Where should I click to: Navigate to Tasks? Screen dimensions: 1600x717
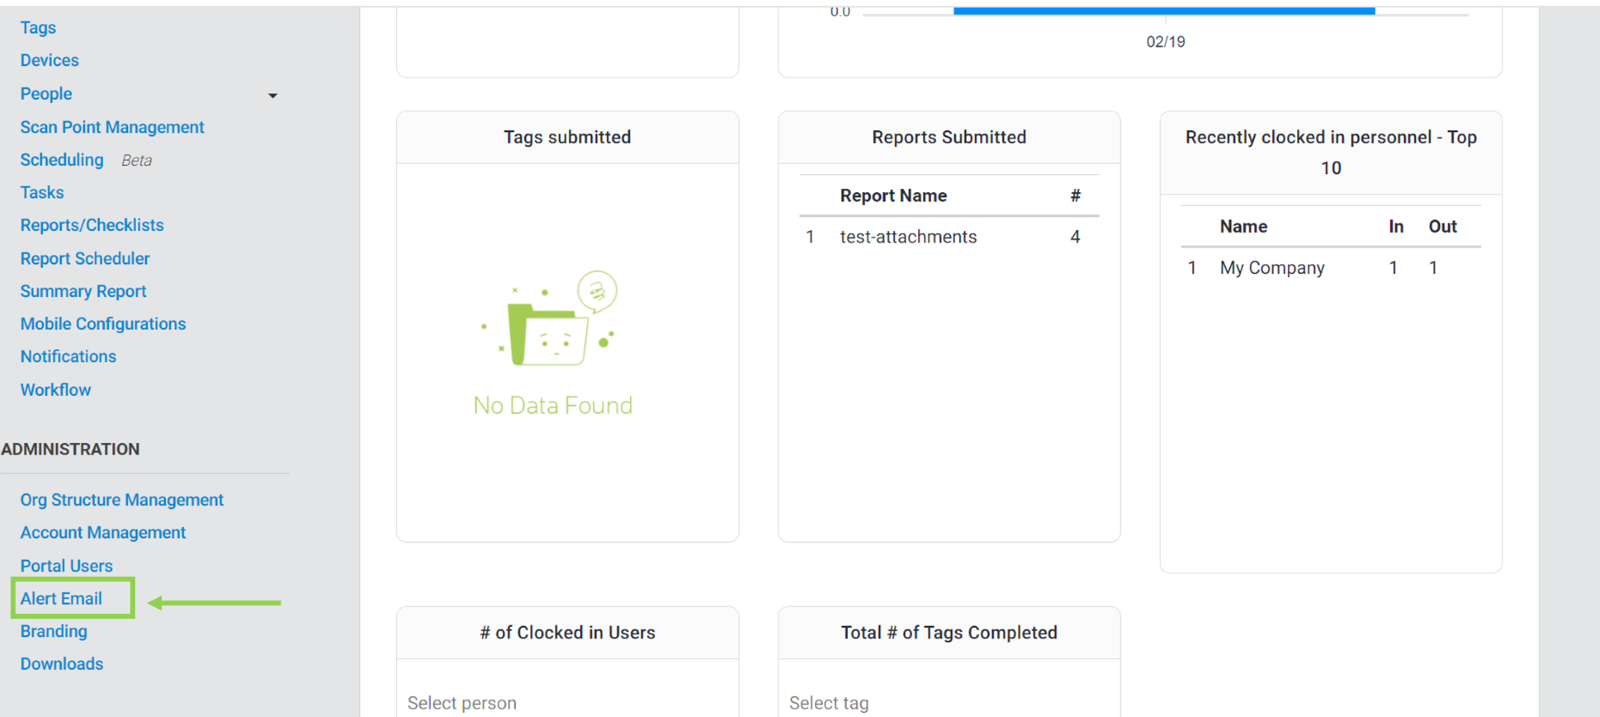(x=42, y=193)
